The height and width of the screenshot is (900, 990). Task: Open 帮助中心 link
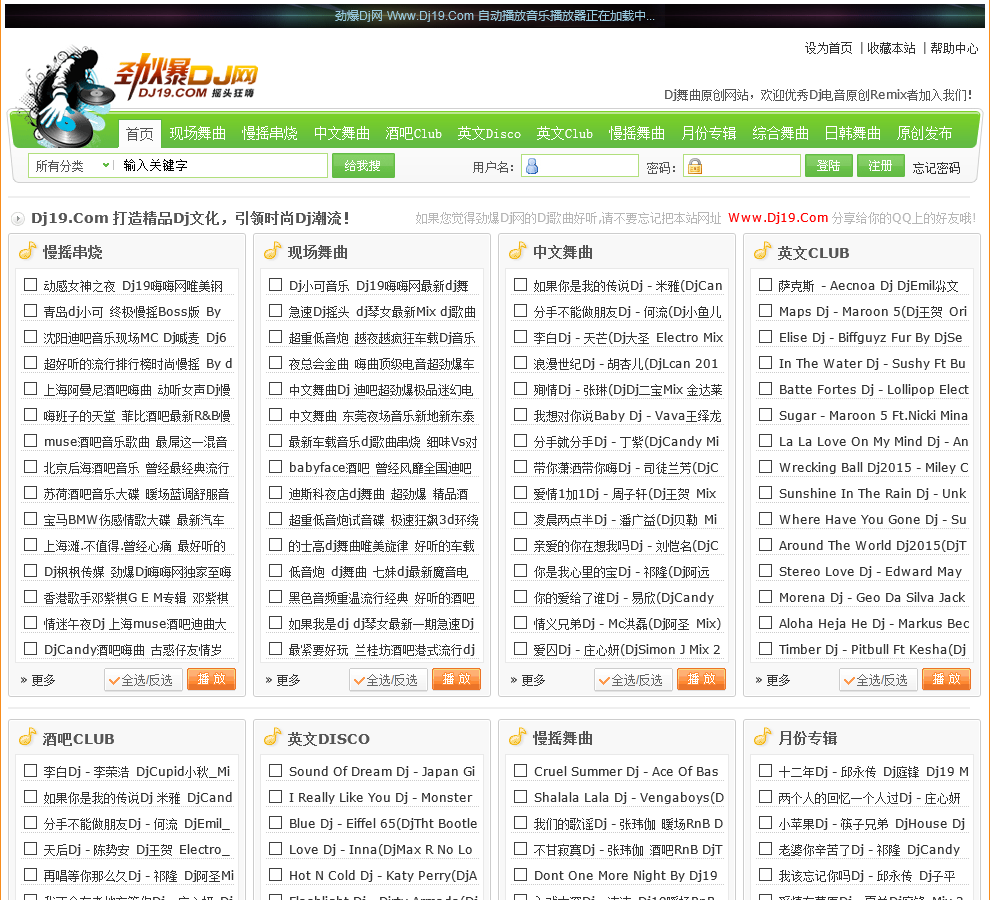[x=954, y=48]
